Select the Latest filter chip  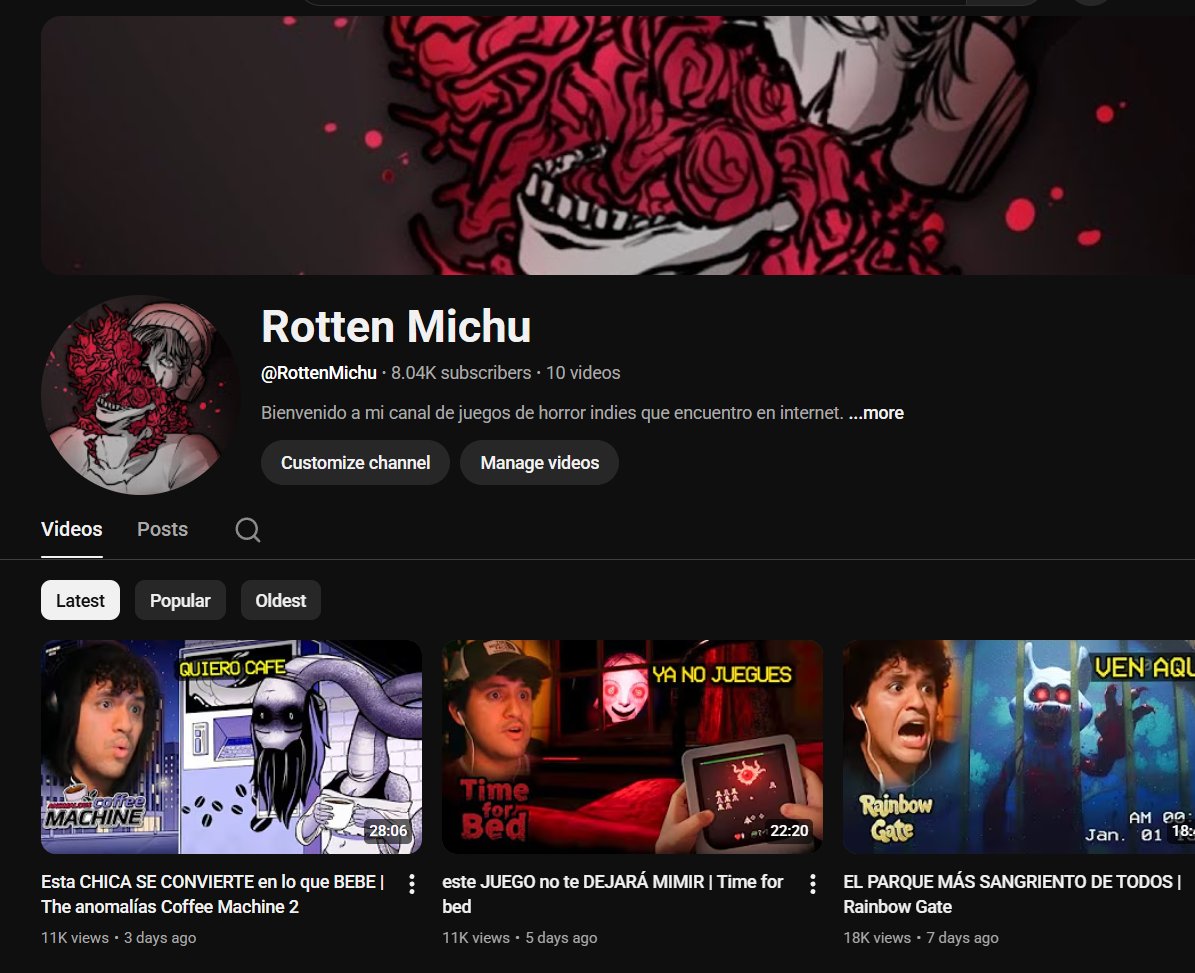(80, 600)
